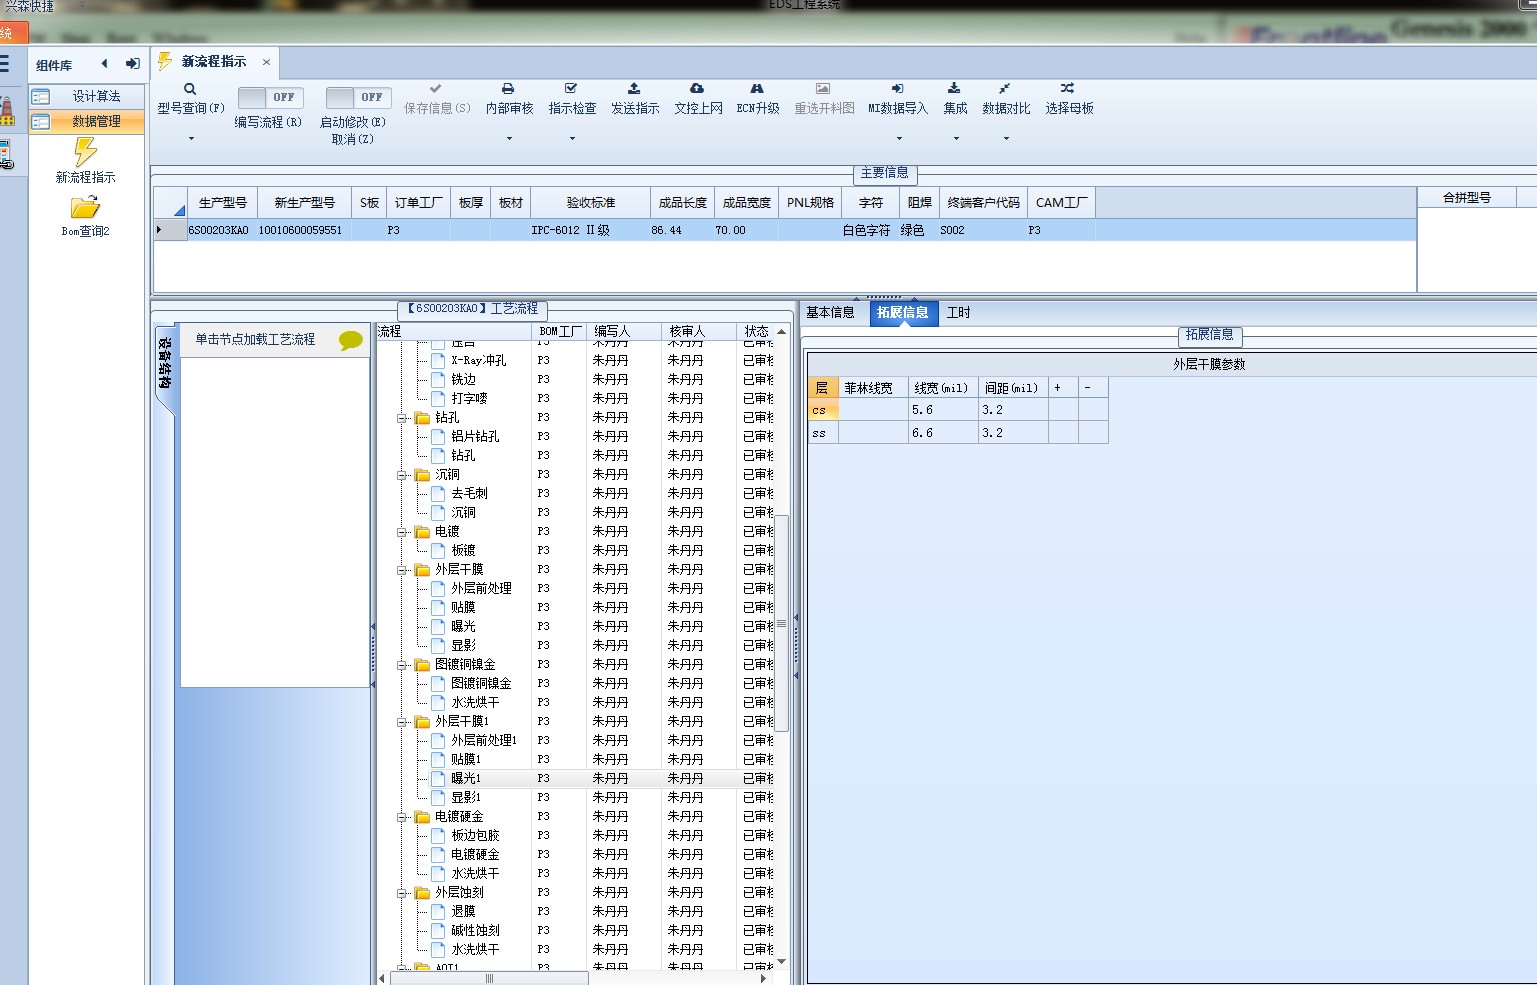This screenshot has width=1537, height=985.
Task: Click the 外层蚀刻 folder icon in tree
Action: click(422, 893)
